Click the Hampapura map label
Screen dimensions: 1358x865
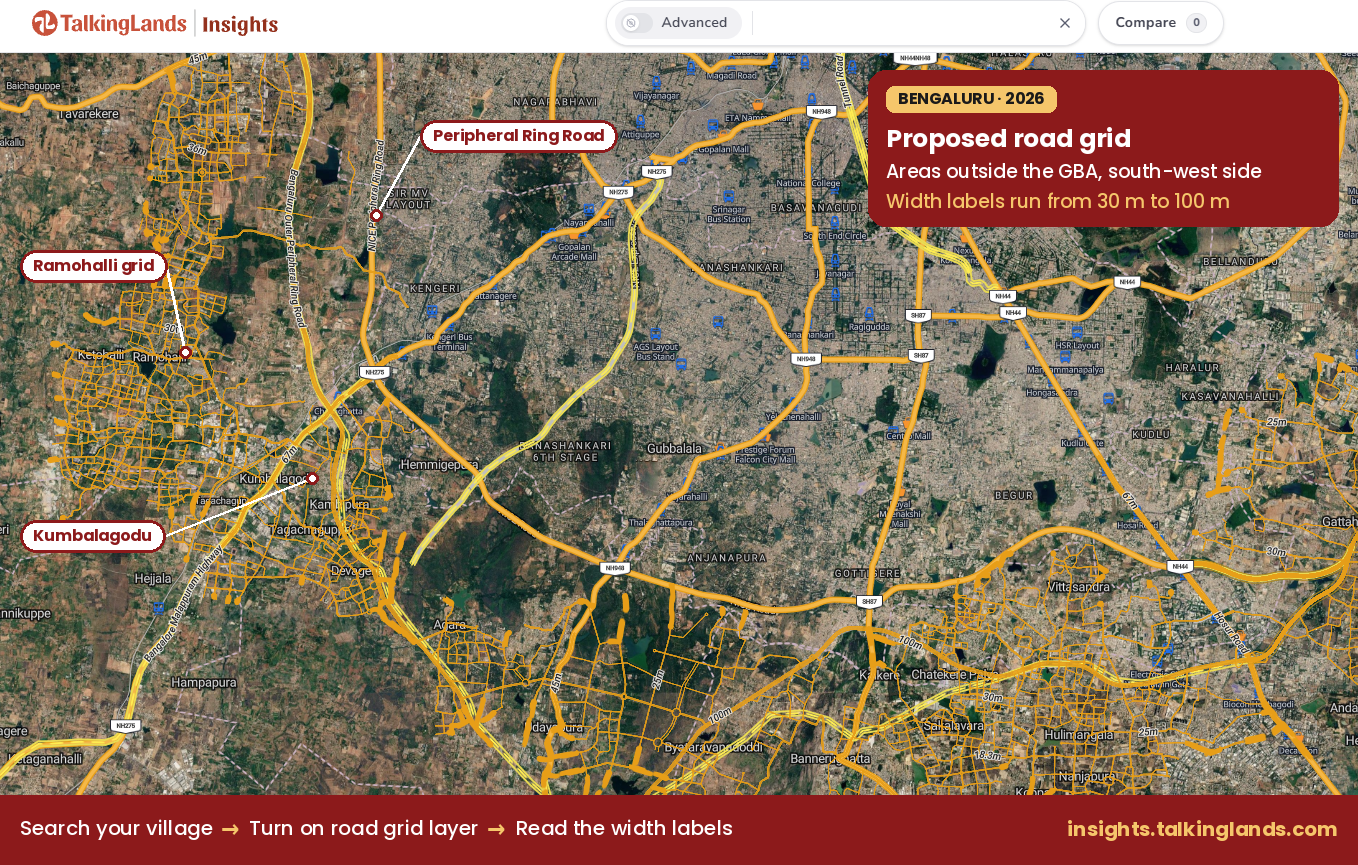(204, 683)
